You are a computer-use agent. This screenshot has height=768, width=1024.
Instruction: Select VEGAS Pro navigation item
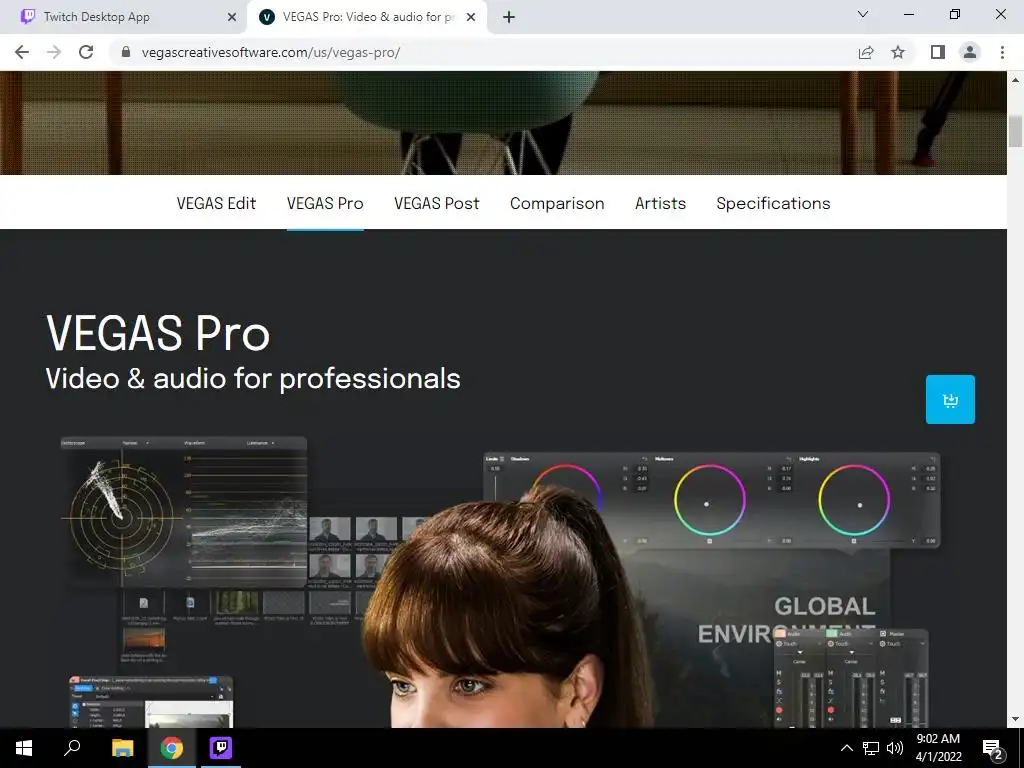(325, 203)
